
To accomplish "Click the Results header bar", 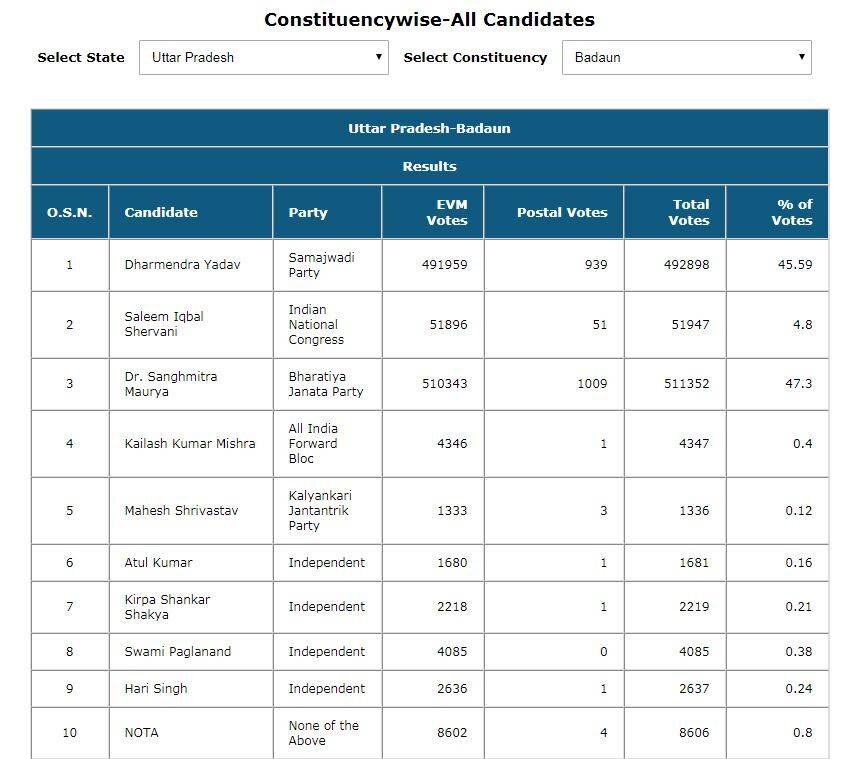I will coord(429,167).
